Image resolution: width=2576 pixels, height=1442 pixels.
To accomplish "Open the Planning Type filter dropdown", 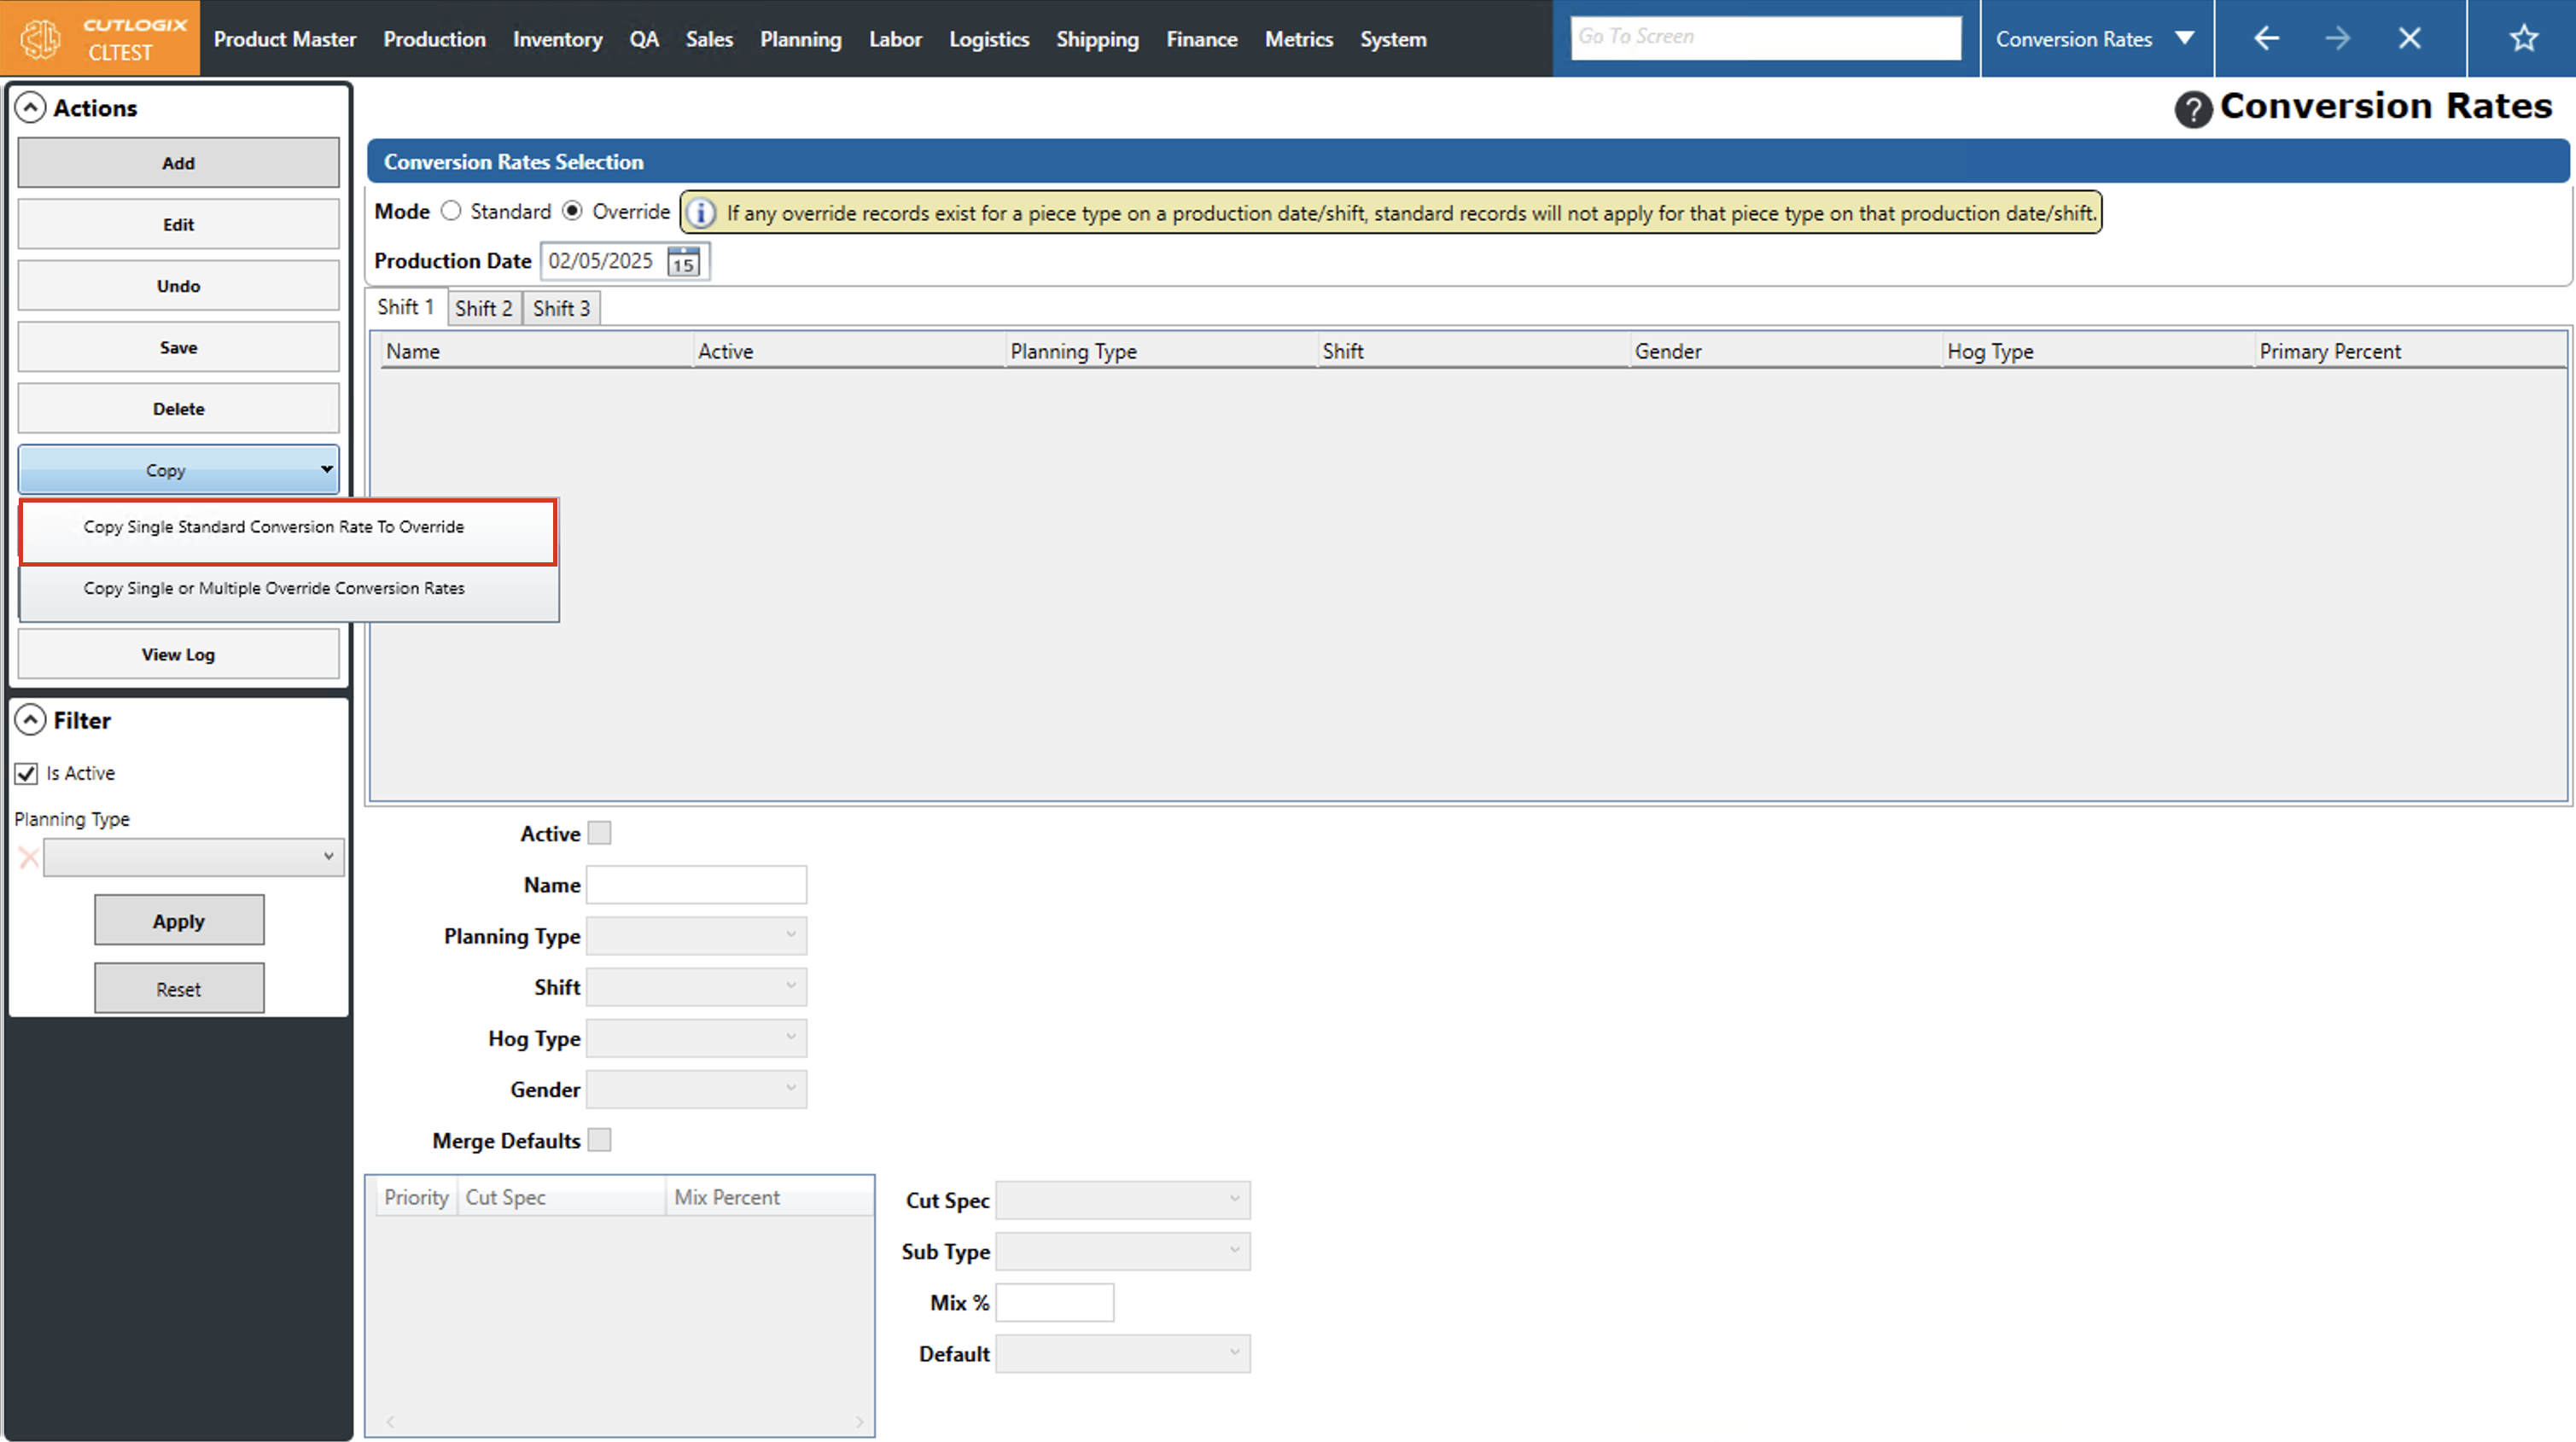I will coord(194,857).
